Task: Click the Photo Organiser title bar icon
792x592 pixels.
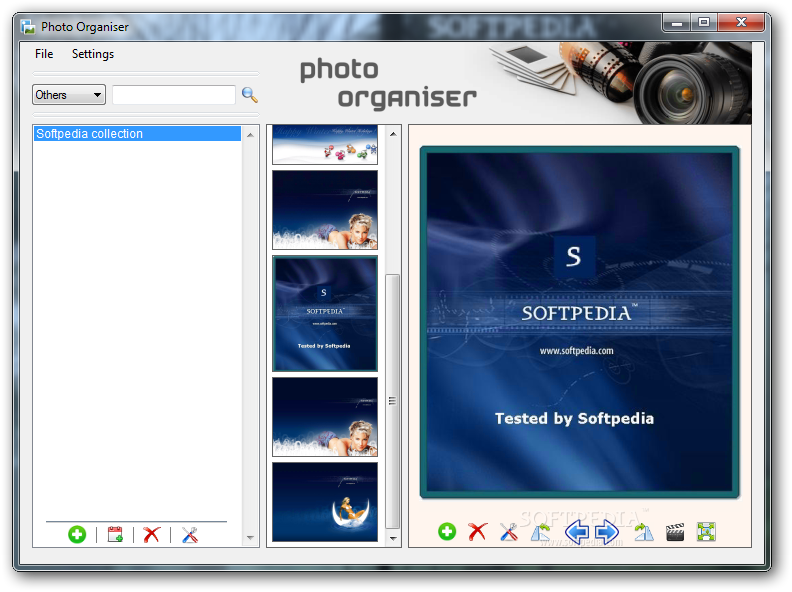Action: coord(28,27)
